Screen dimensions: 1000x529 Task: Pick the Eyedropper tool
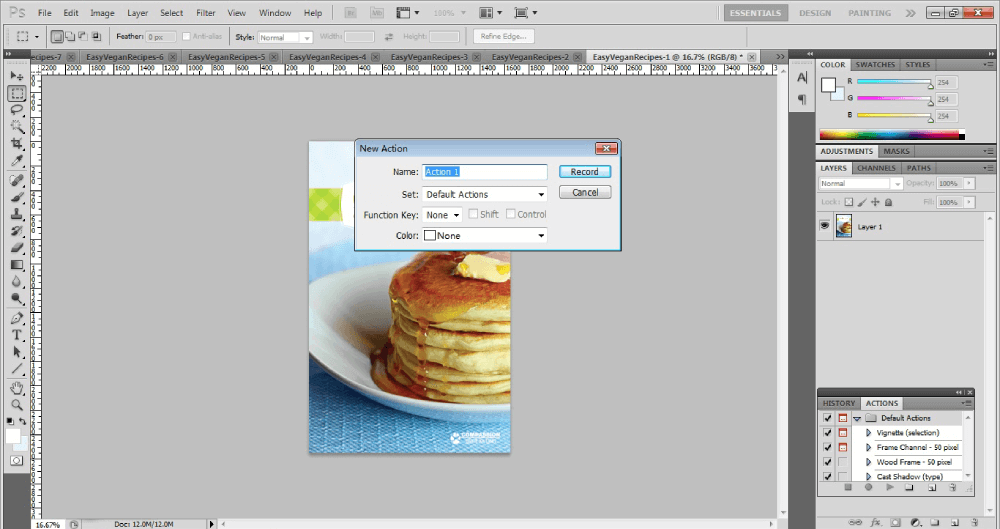17,161
